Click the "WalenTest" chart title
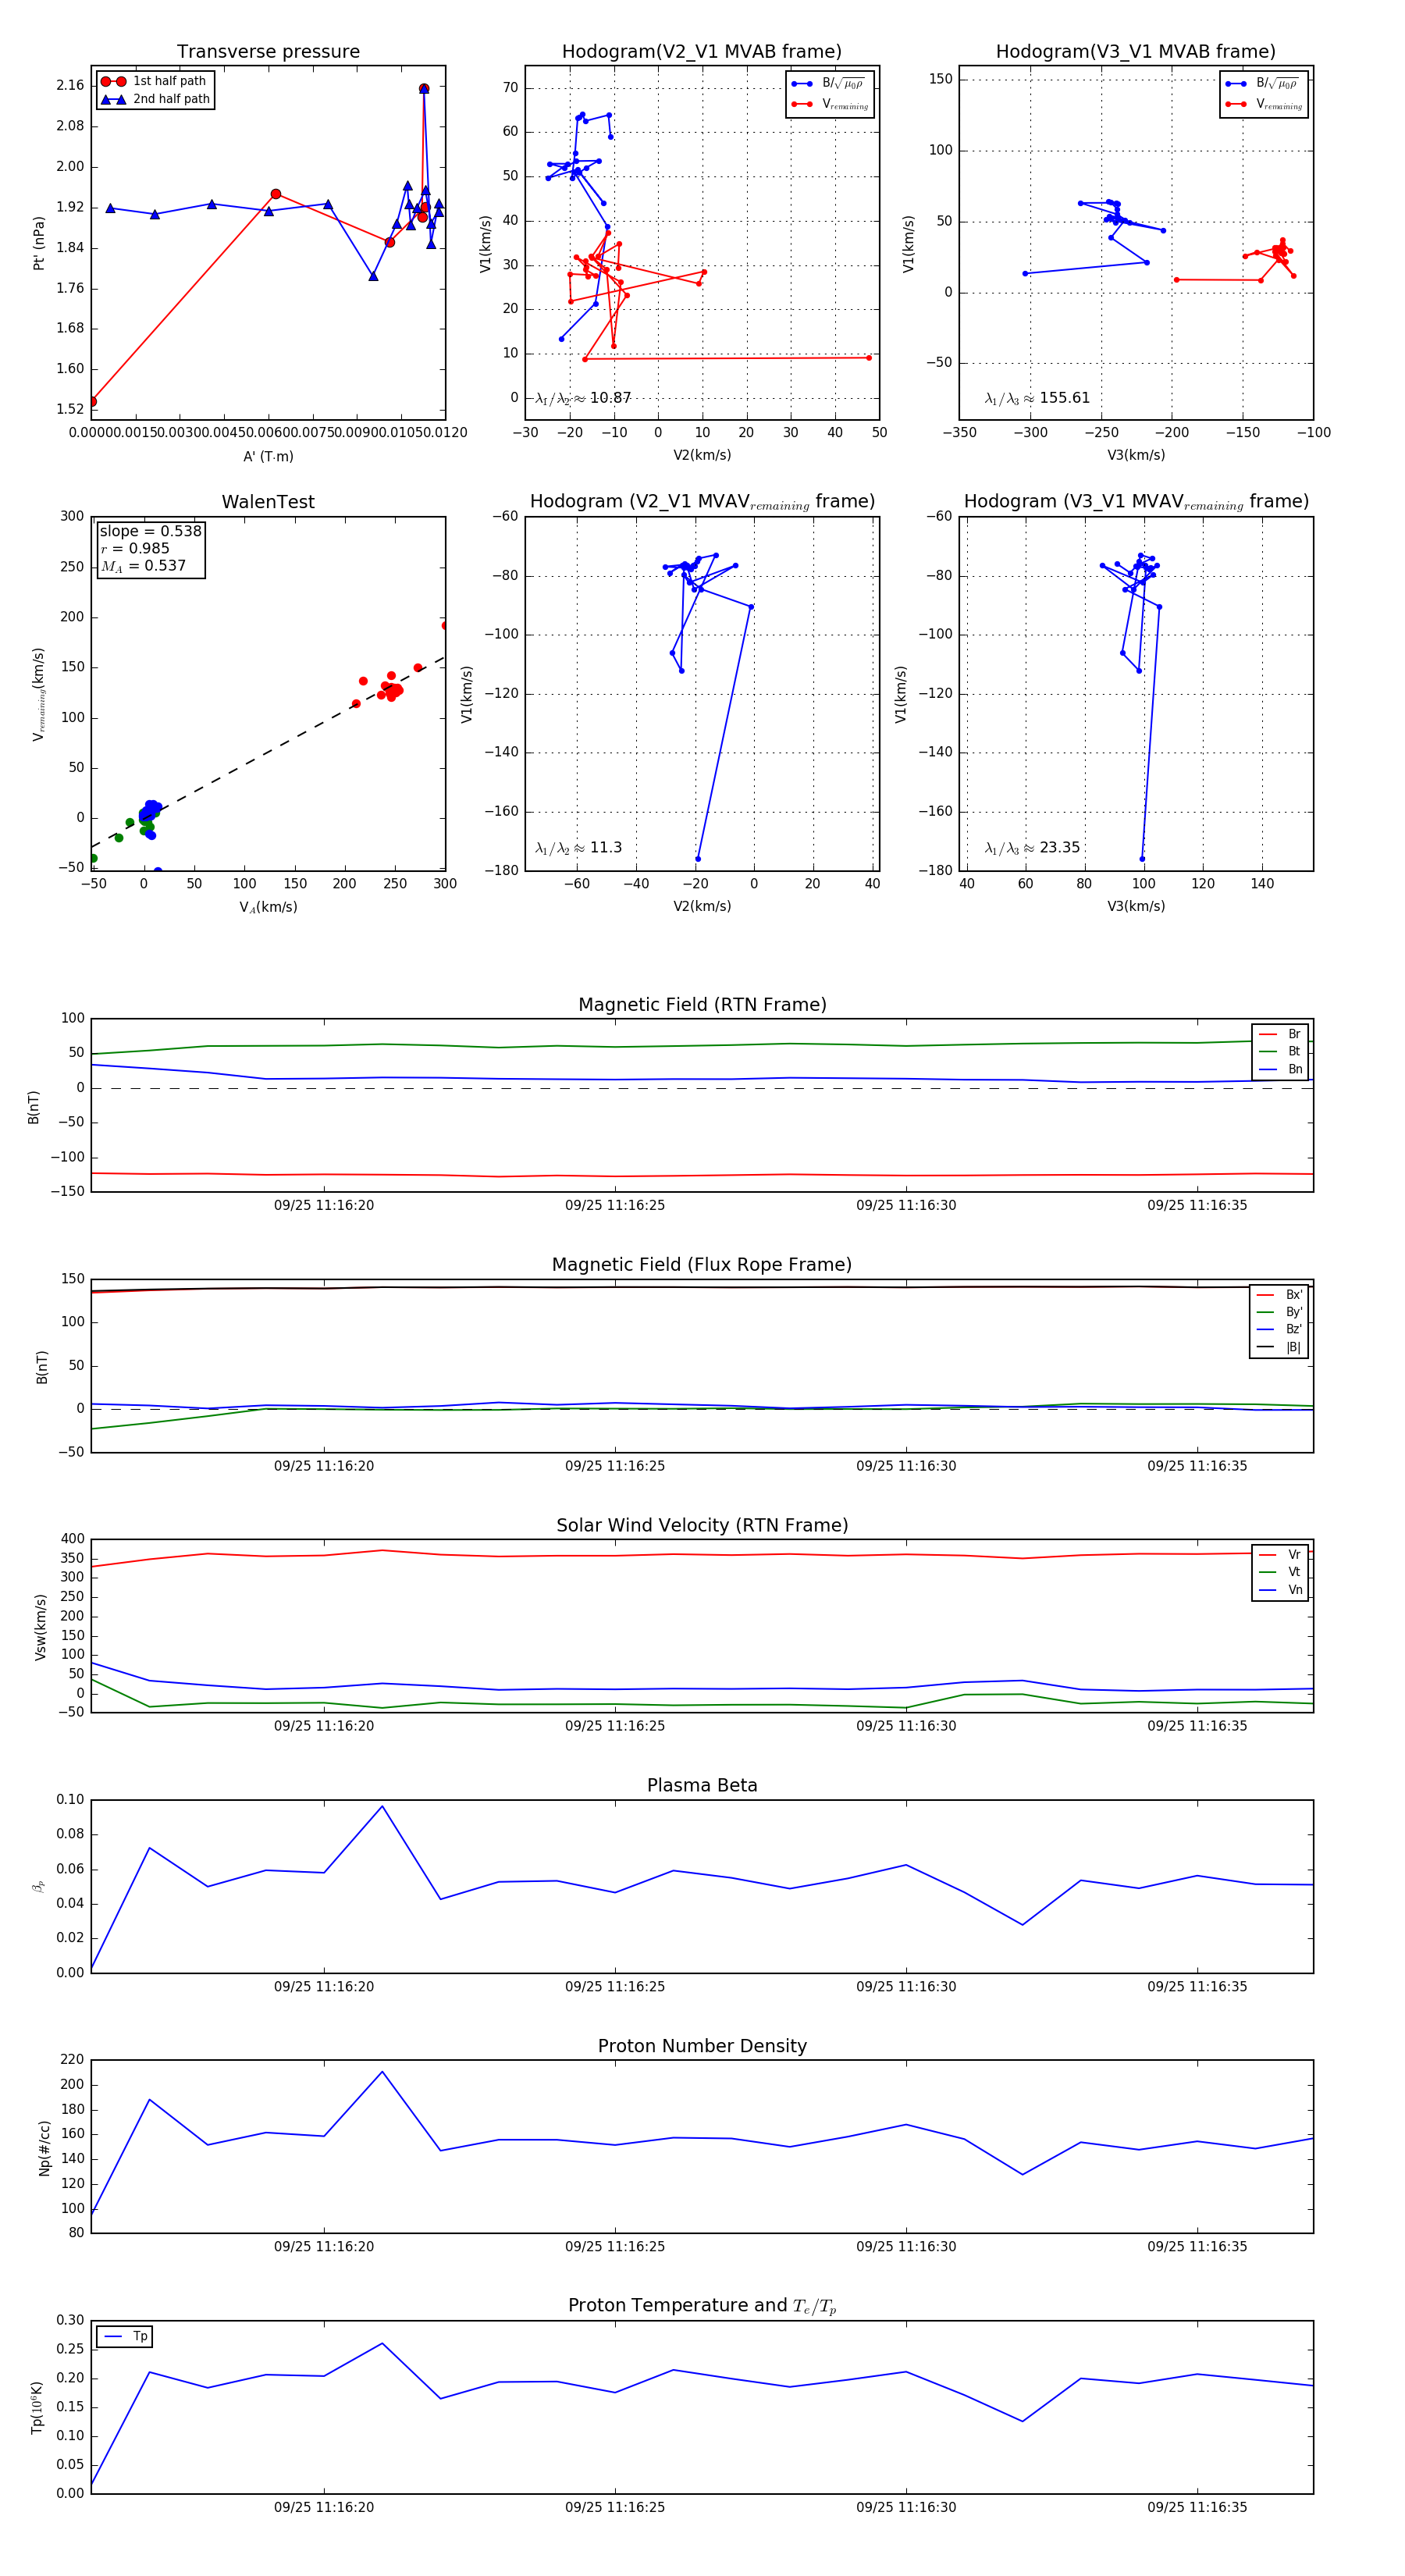 tap(268, 502)
